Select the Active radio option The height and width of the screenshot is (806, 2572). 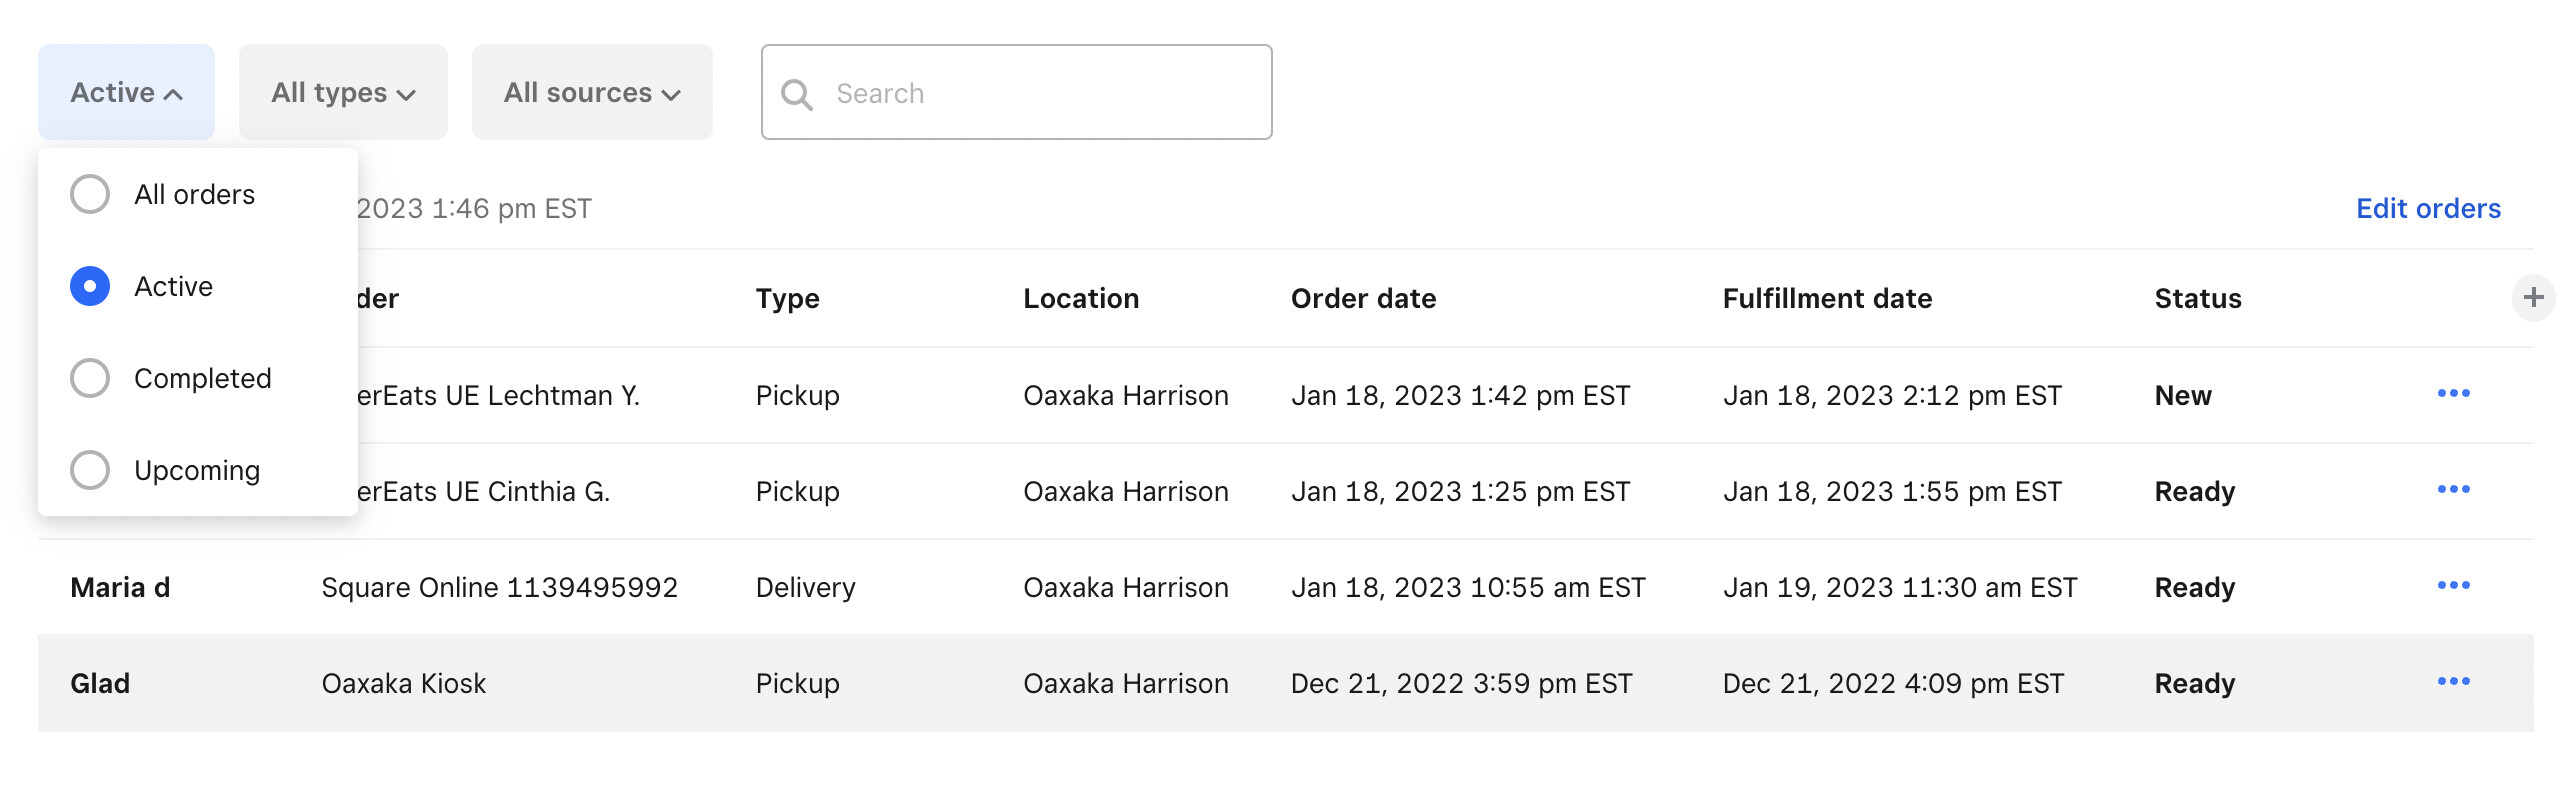point(90,286)
